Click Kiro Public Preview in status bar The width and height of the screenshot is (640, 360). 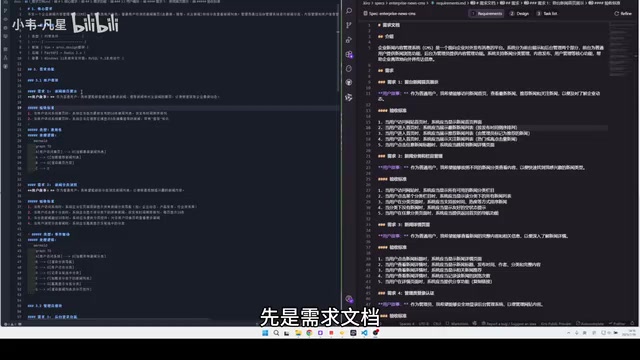(x=556, y=324)
